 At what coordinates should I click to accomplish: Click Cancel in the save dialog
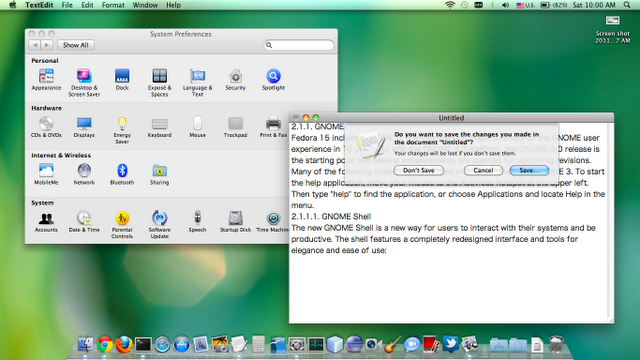point(483,170)
